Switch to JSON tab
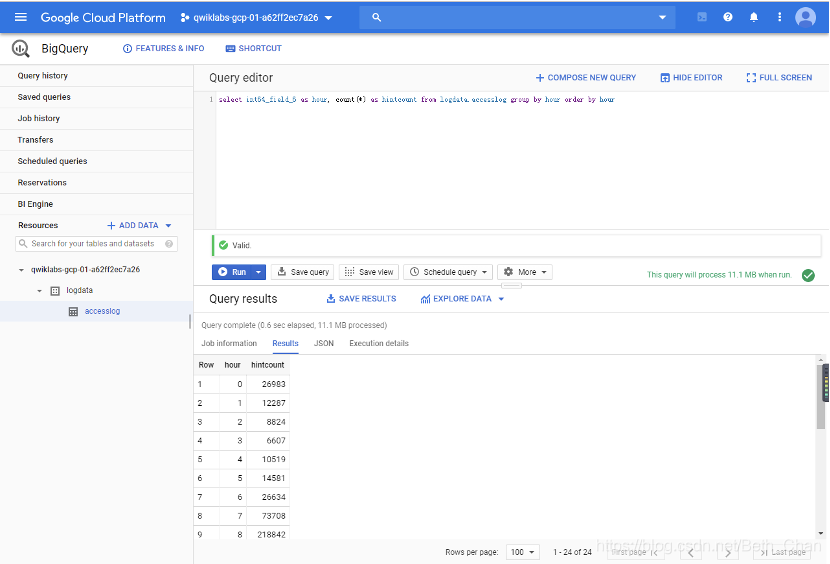830x564 pixels. [x=324, y=344]
